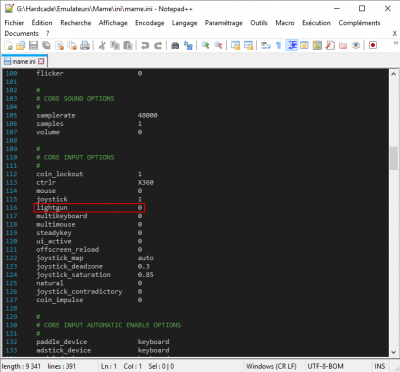This screenshot has height=372, width=400.
Task: Click the scrollbar up arrow
Action: [x=393, y=74]
